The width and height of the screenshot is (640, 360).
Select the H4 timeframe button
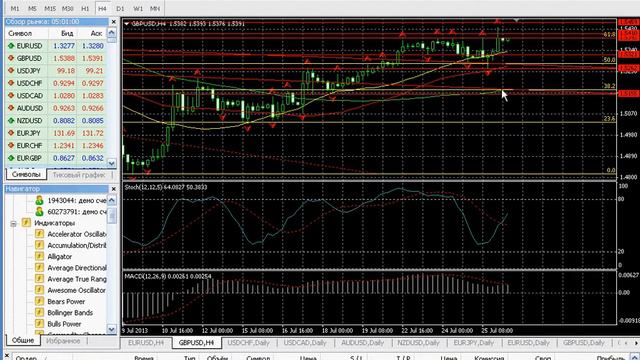click(102, 8)
